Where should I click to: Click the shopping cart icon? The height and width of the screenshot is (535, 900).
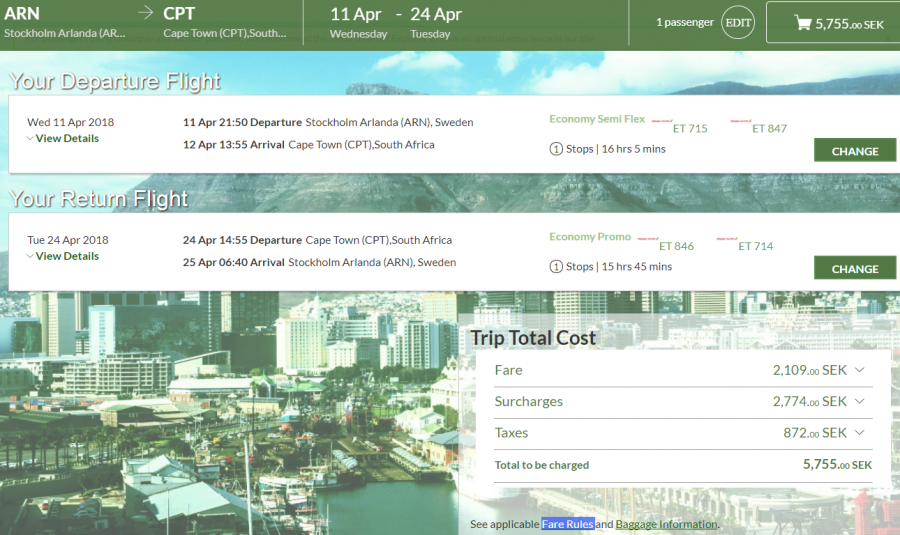tap(802, 23)
